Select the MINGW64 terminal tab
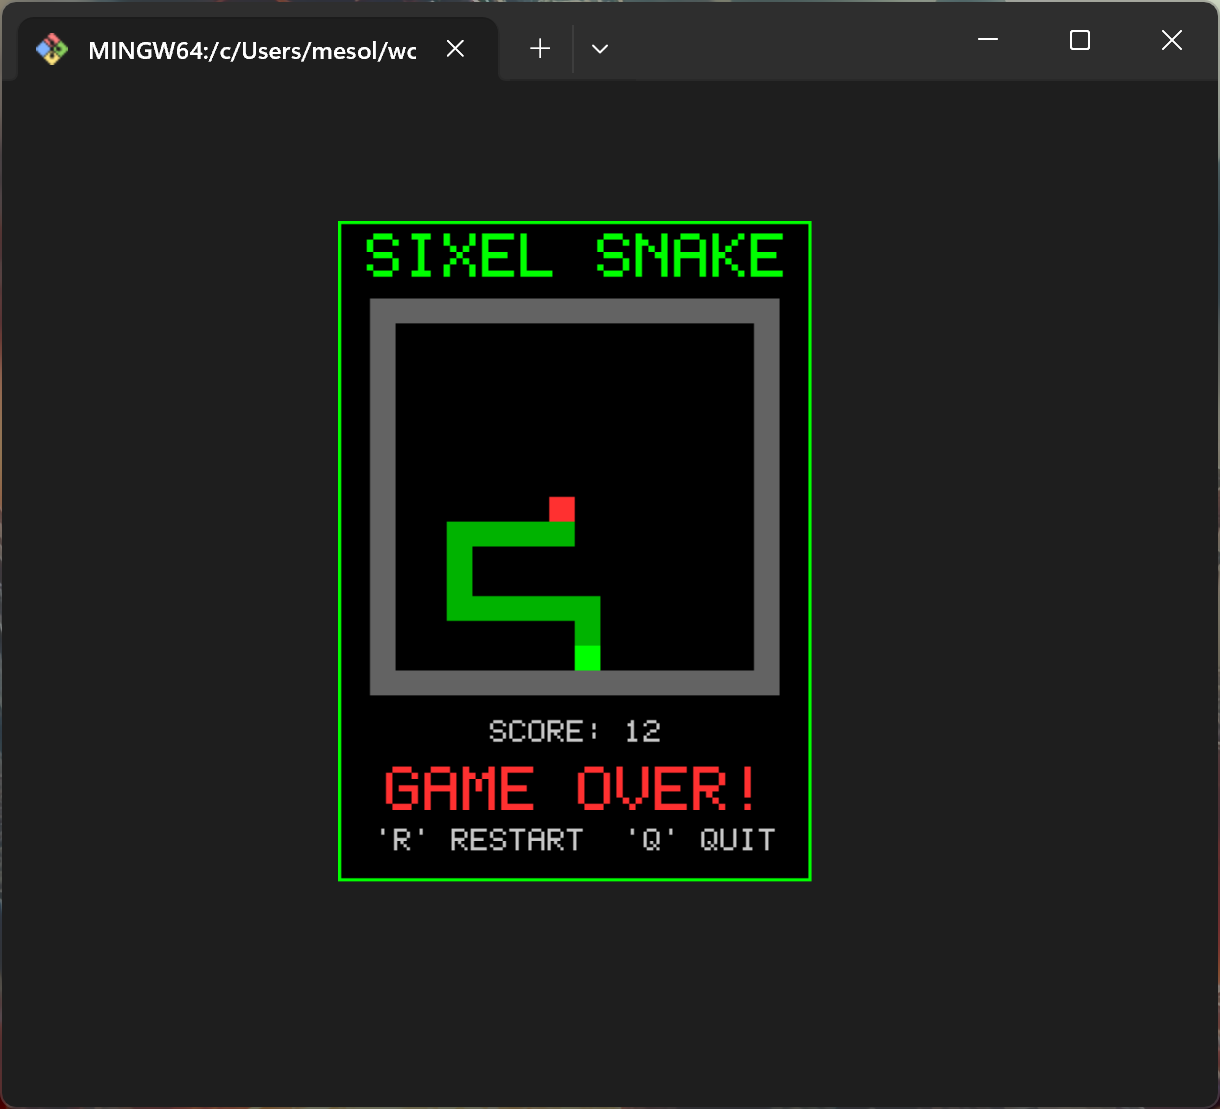The width and height of the screenshot is (1220, 1109). click(257, 49)
